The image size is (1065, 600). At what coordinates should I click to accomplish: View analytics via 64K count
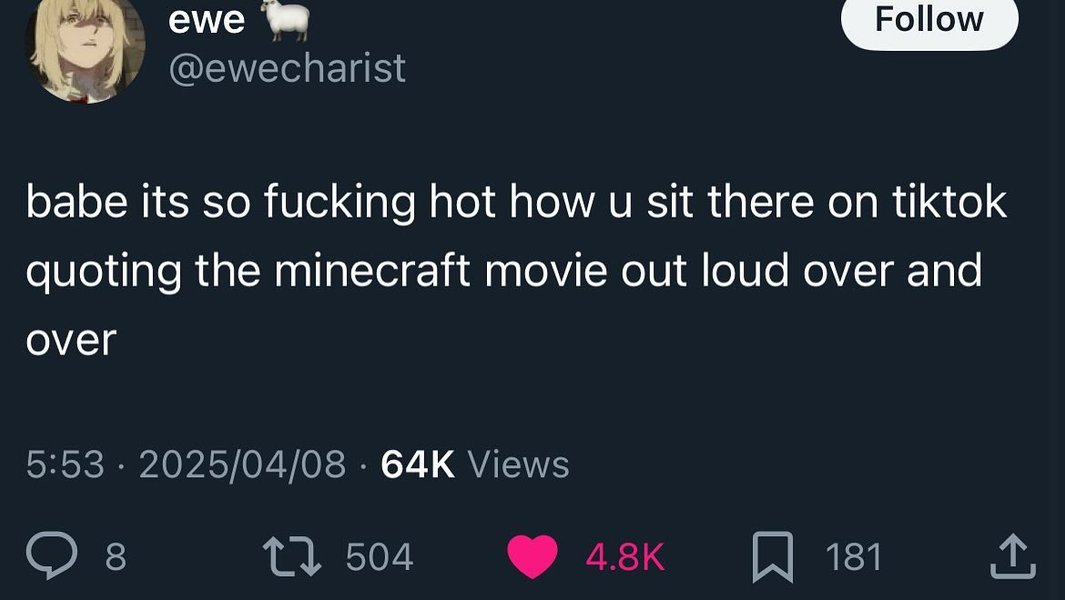(x=417, y=465)
